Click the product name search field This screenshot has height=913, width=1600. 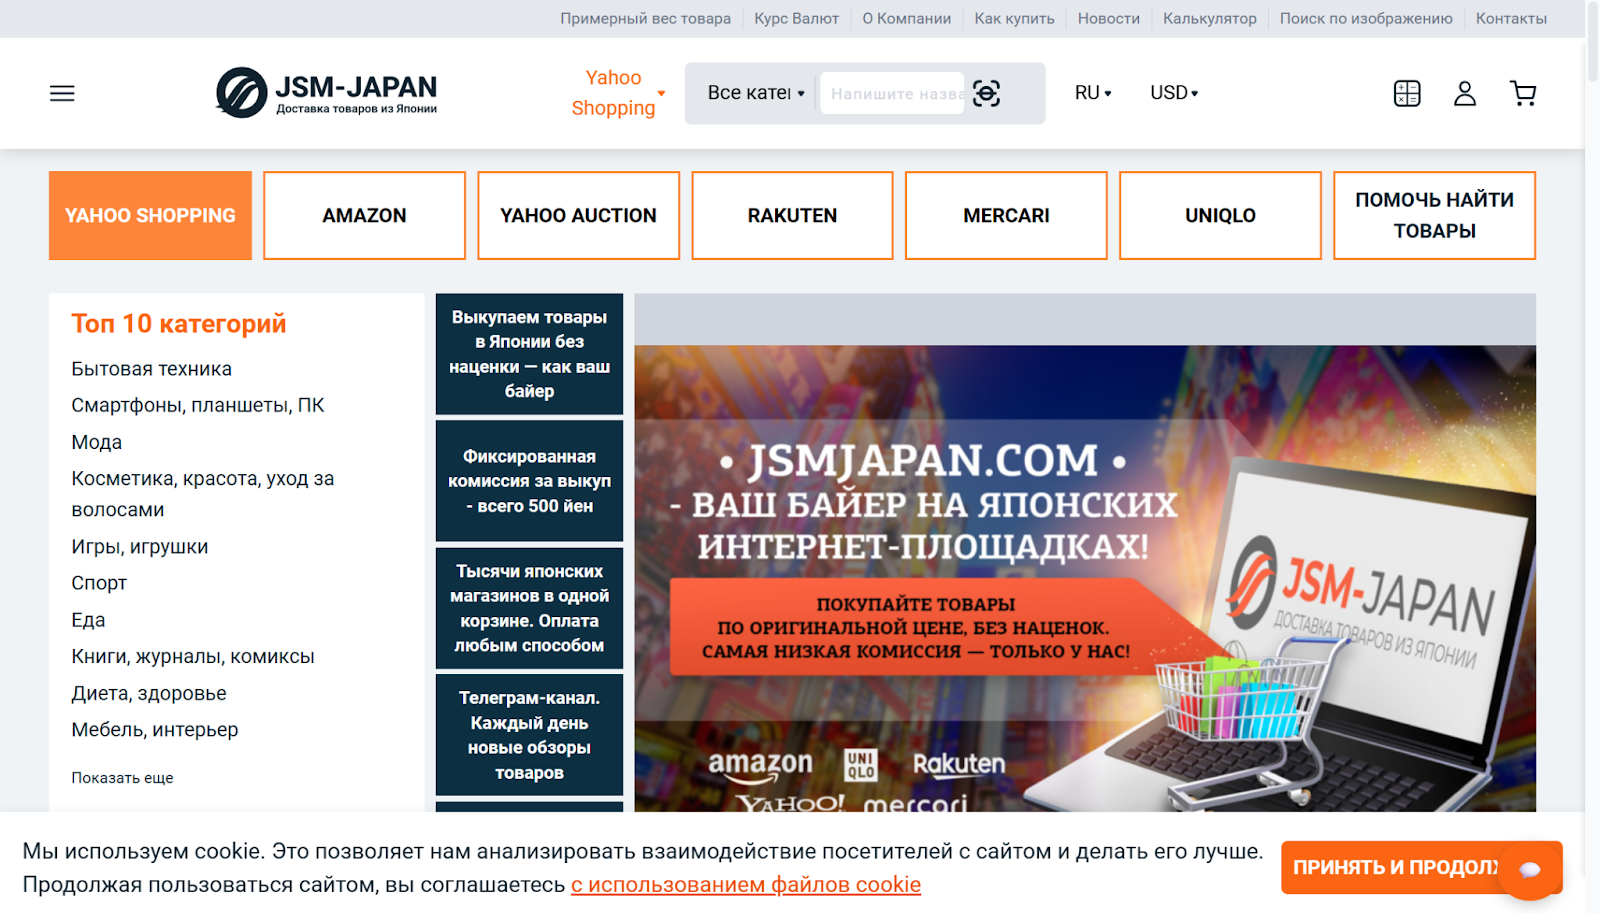coord(892,93)
